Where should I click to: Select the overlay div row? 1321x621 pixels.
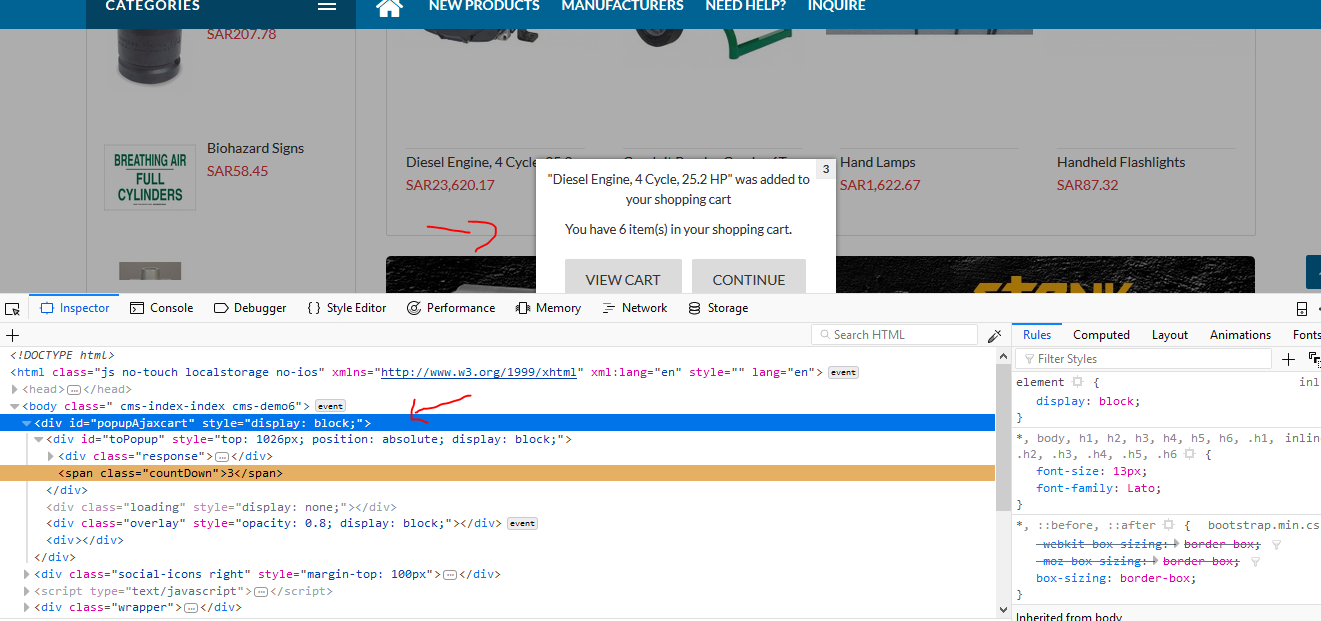tap(497, 523)
